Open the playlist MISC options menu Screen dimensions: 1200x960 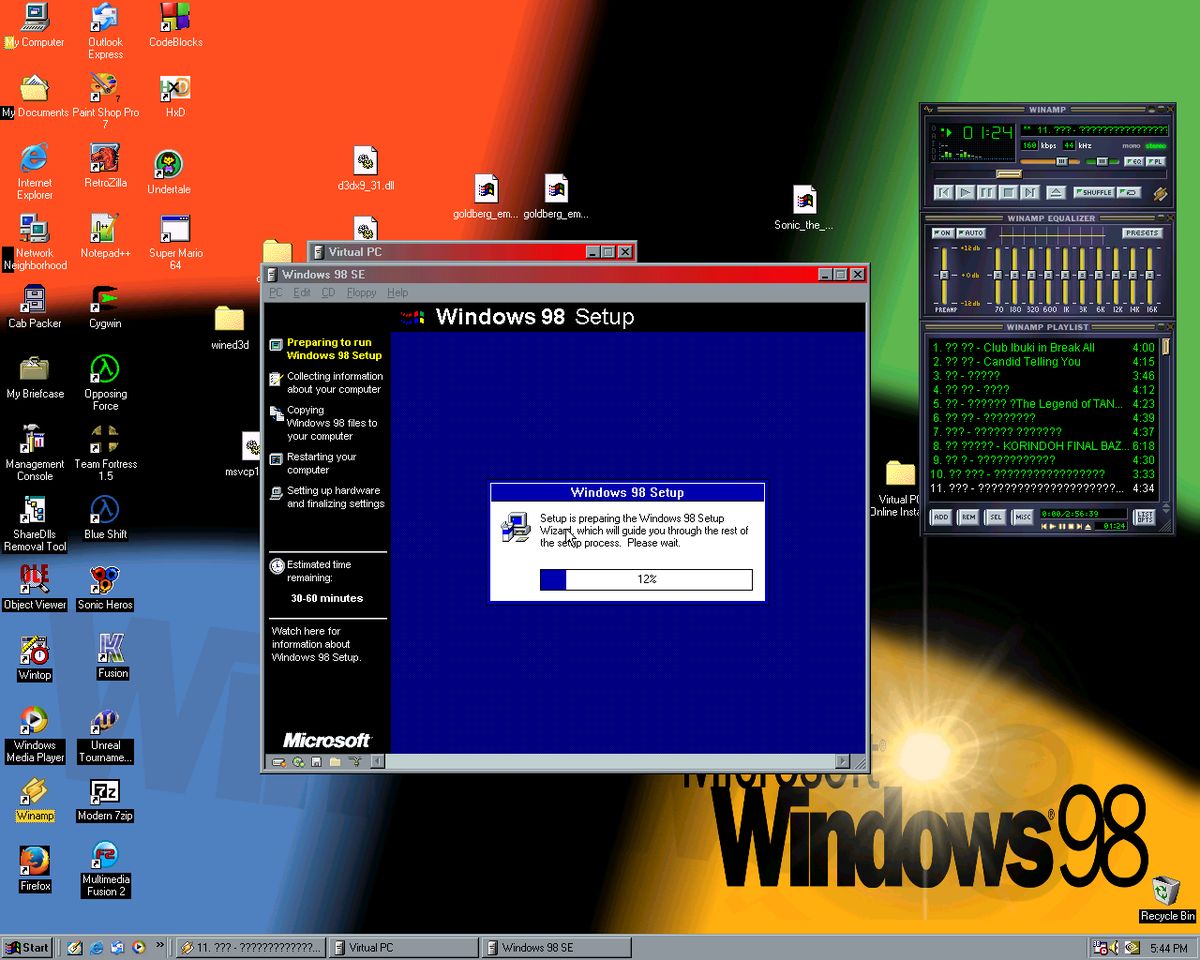(x=1022, y=517)
